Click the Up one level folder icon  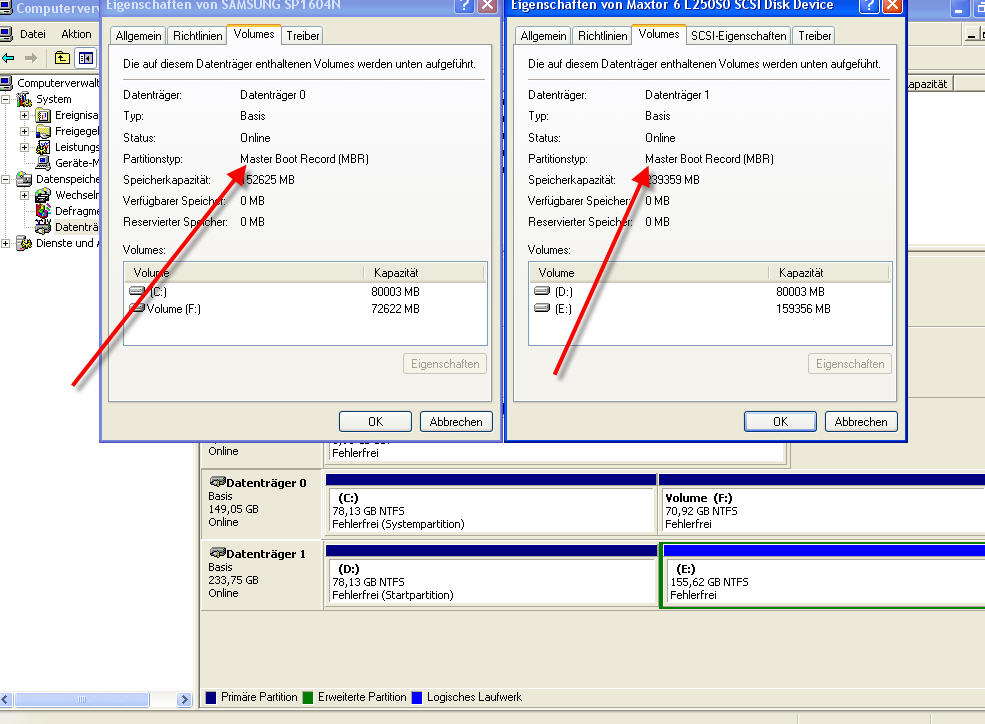pos(62,58)
